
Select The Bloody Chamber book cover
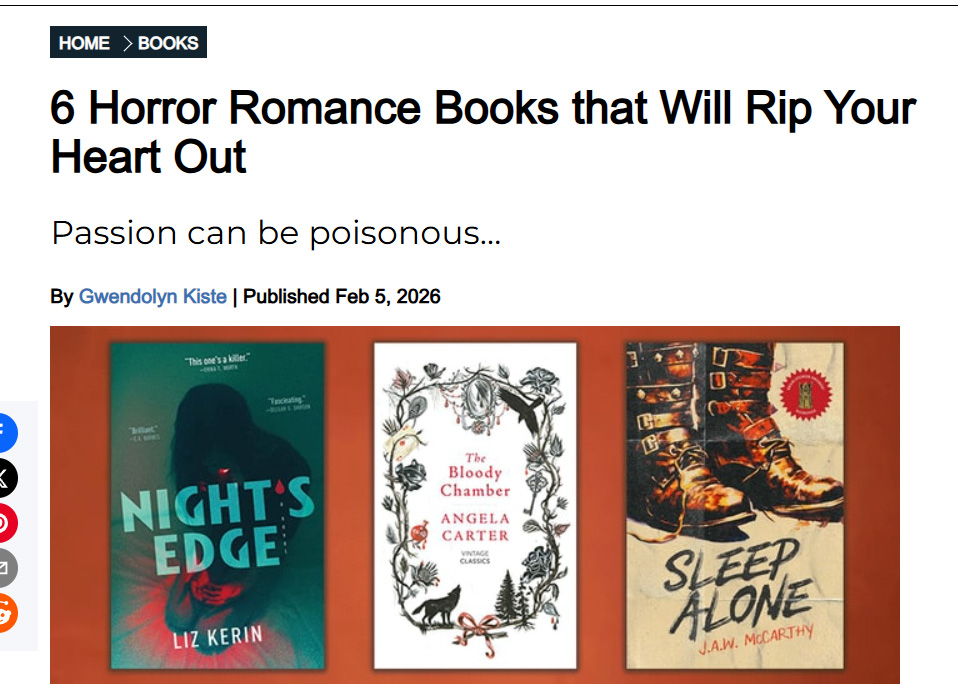click(x=475, y=506)
